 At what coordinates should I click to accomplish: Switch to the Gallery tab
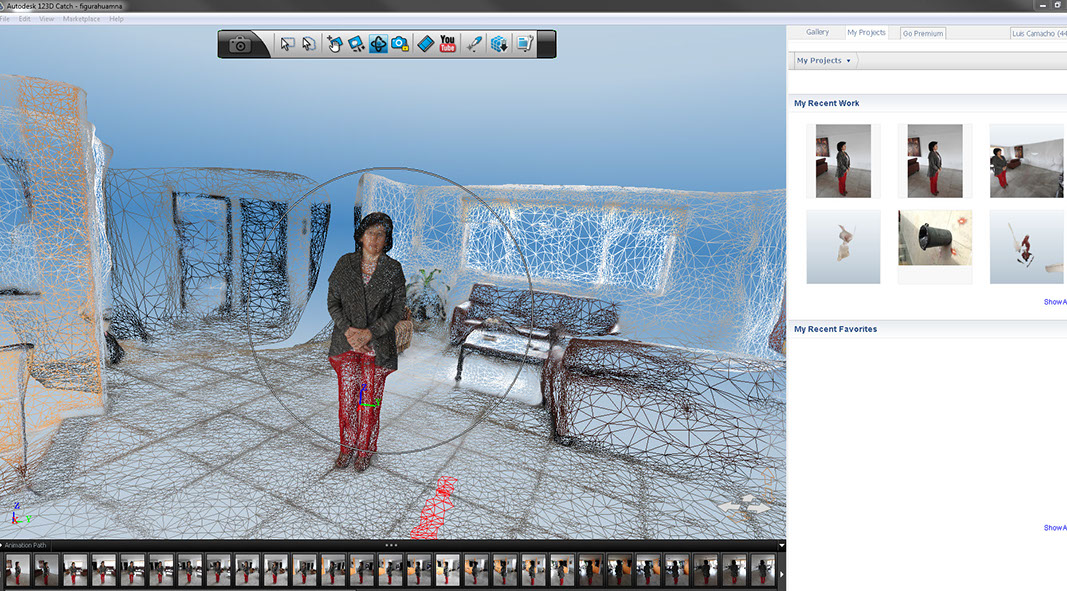tap(817, 32)
